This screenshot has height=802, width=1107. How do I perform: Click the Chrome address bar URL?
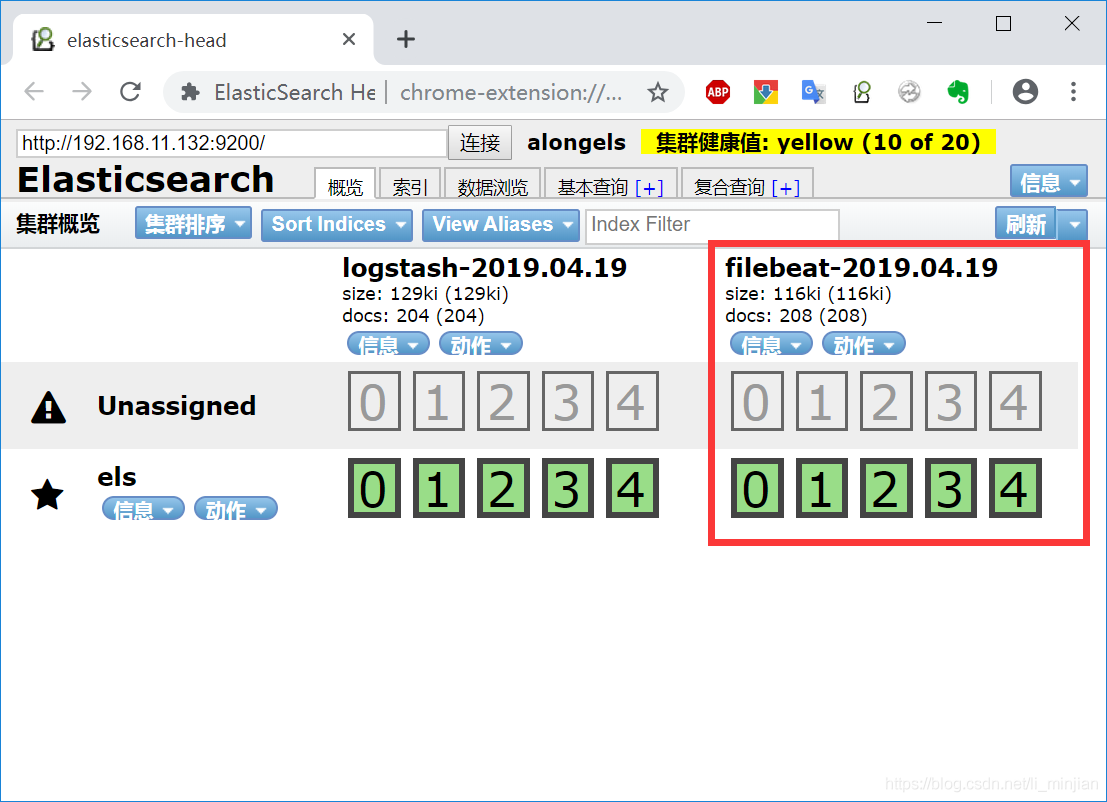pos(511,92)
